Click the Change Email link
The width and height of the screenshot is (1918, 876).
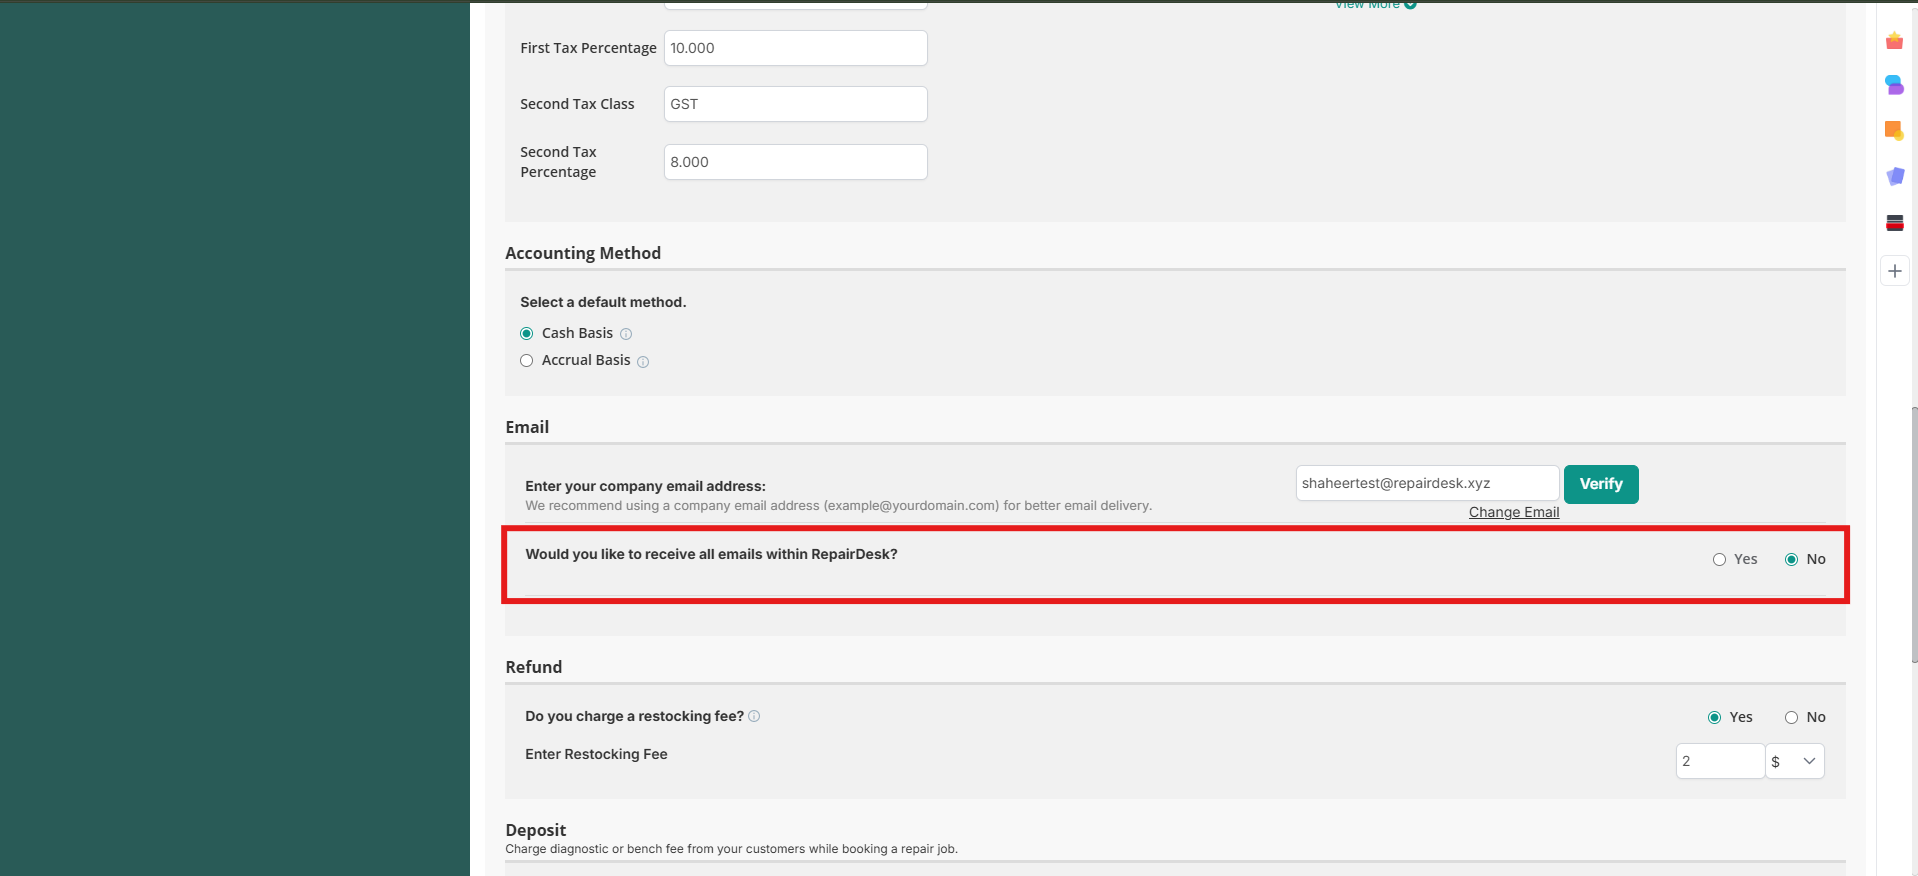pos(1513,512)
